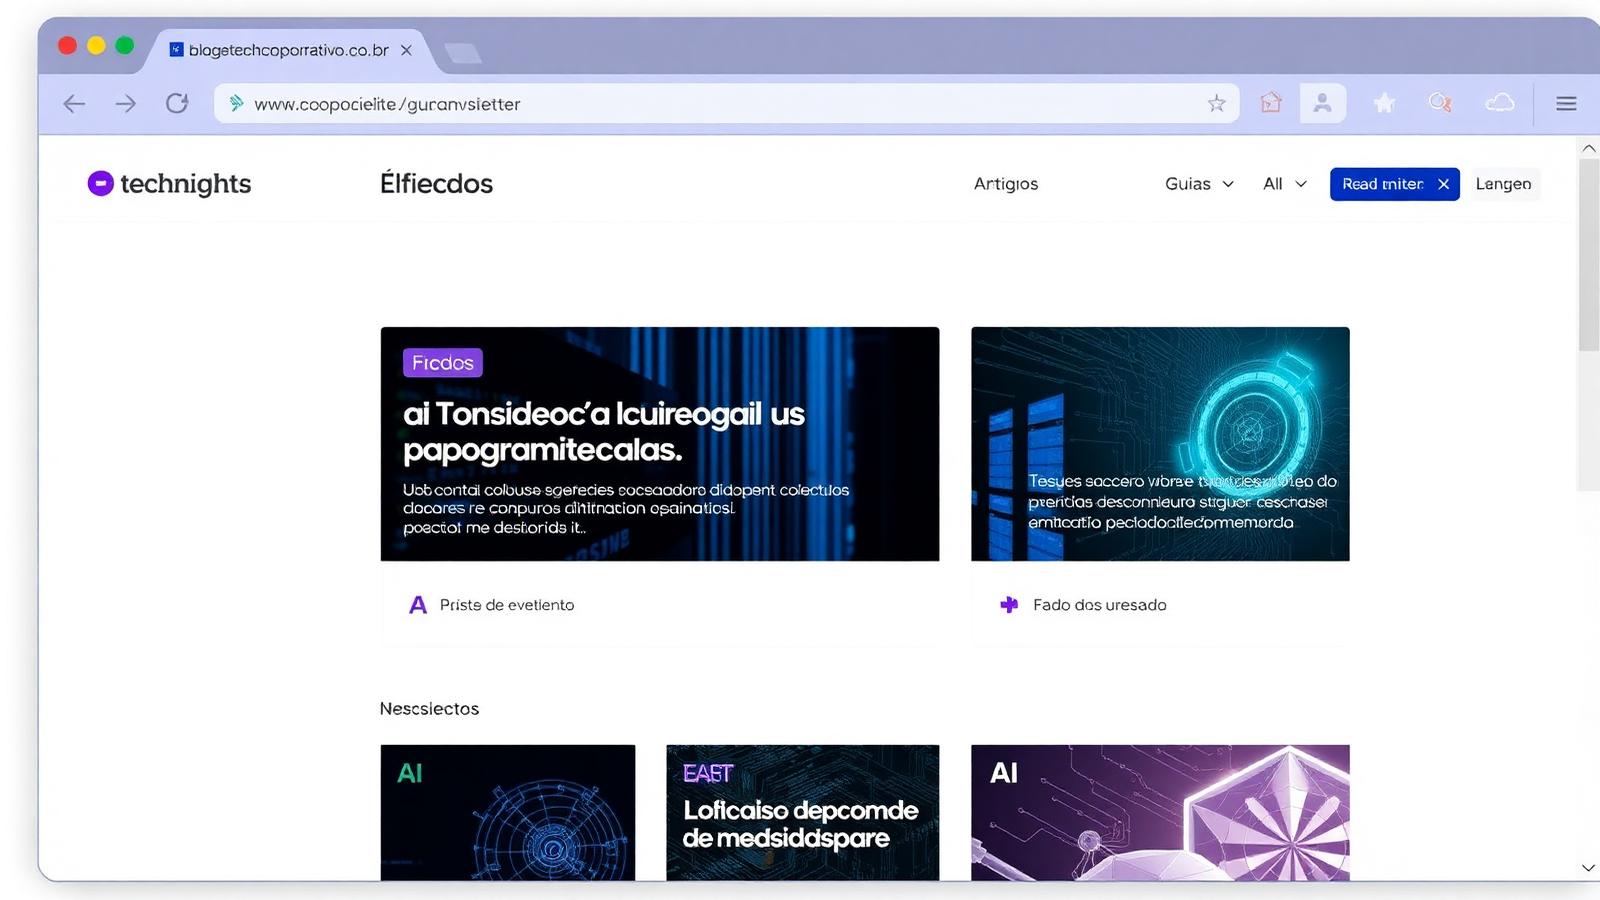Click the Nescsiectos section heading
The image size is (1600, 900).
[x=429, y=708]
